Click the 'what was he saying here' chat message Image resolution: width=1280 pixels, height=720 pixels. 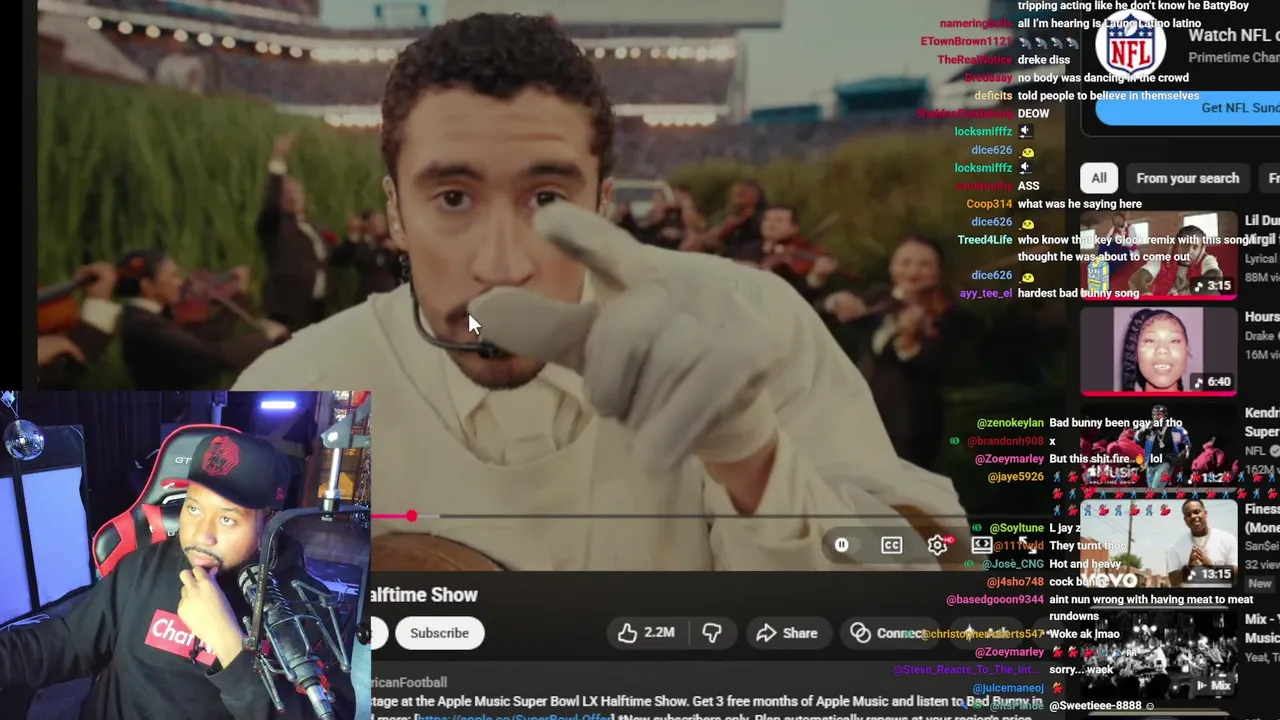coord(1079,204)
